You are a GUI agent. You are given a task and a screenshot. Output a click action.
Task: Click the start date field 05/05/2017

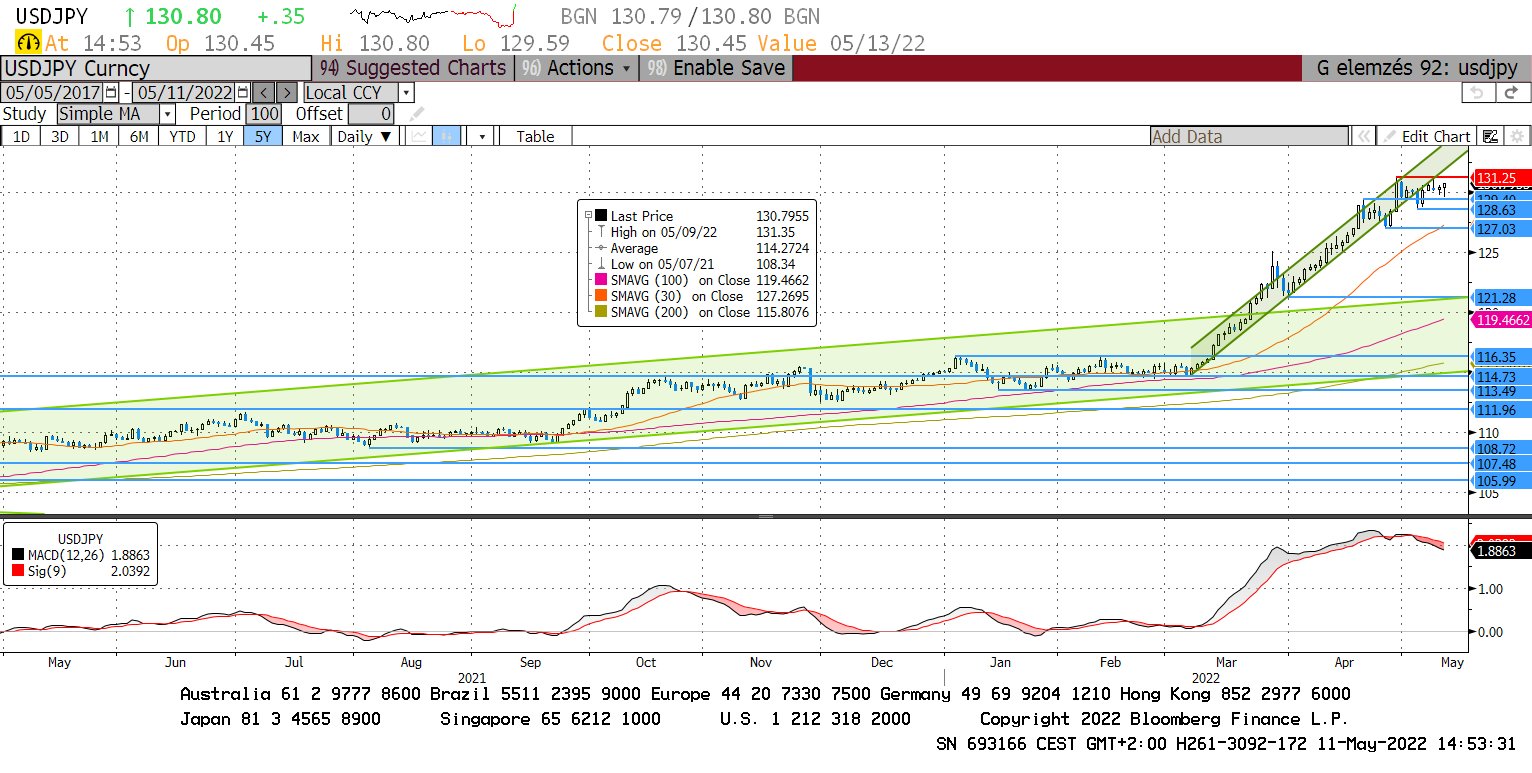pos(53,92)
